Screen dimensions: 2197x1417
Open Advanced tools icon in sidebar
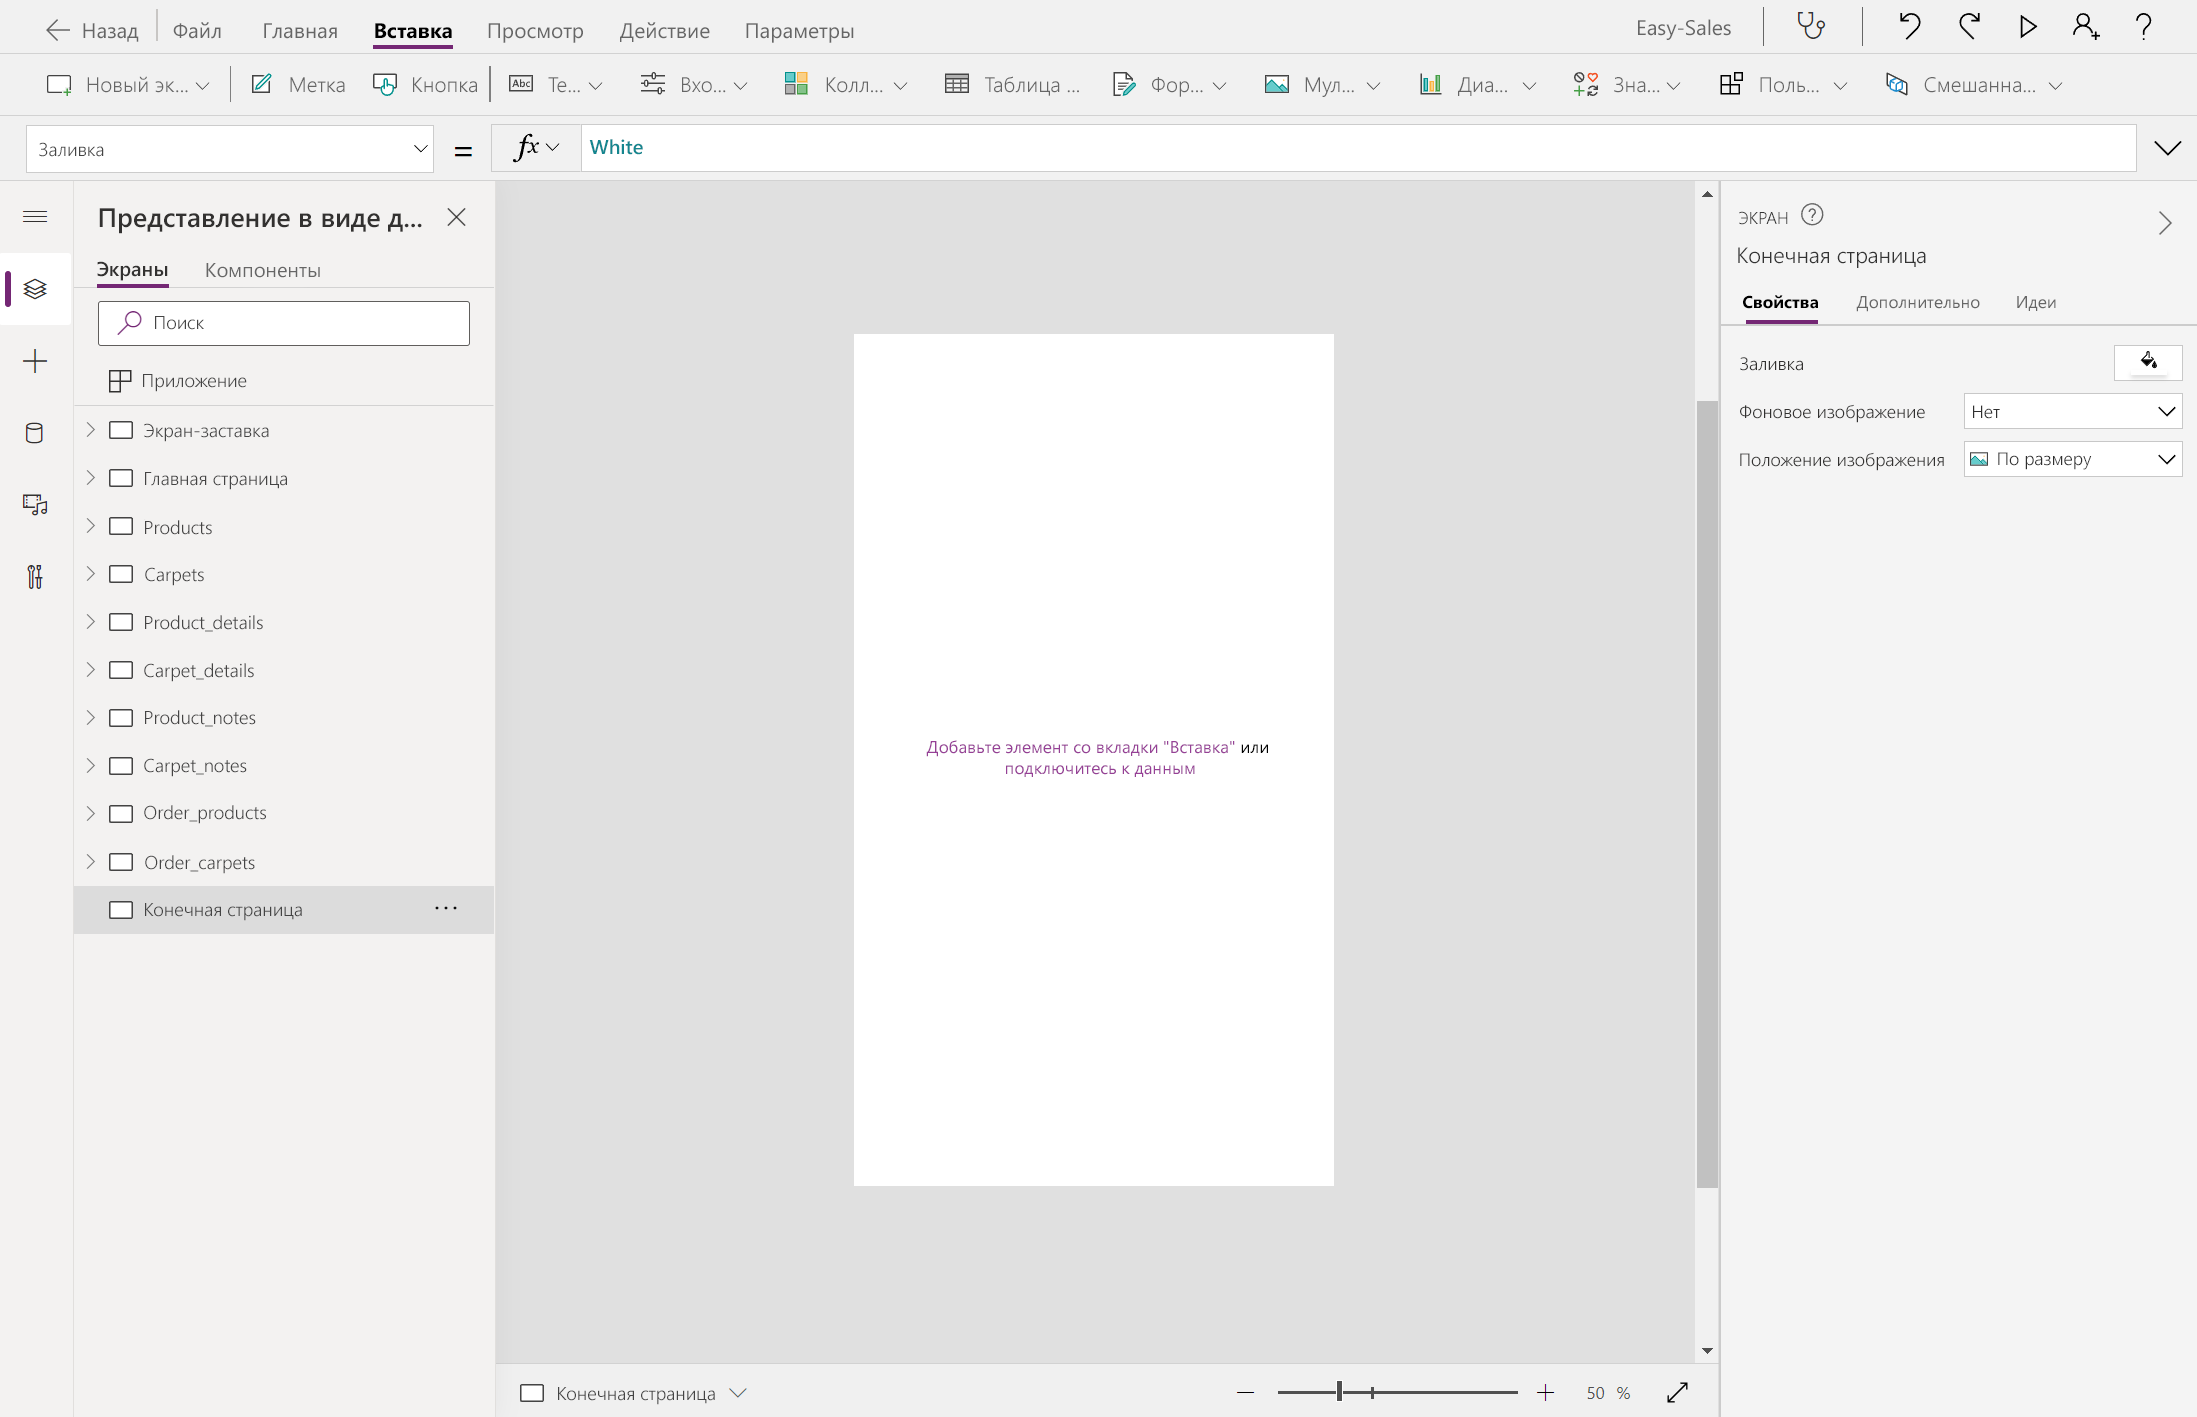tap(35, 577)
